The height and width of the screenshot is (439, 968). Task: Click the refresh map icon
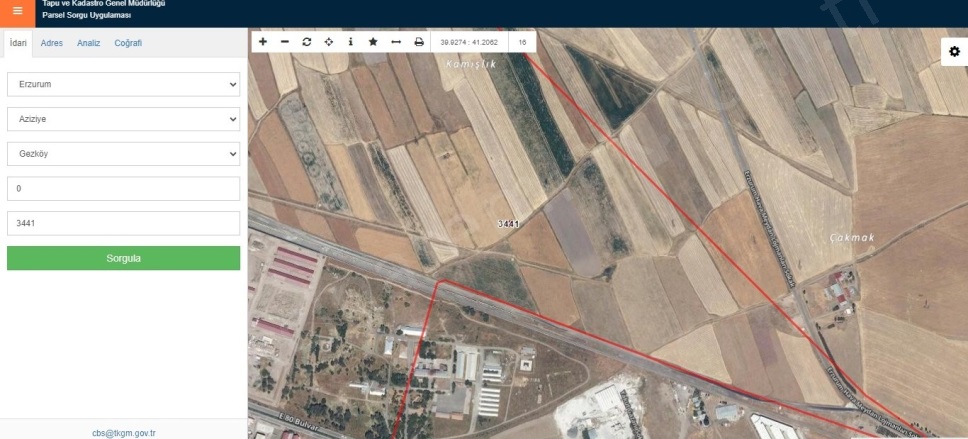coord(307,42)
